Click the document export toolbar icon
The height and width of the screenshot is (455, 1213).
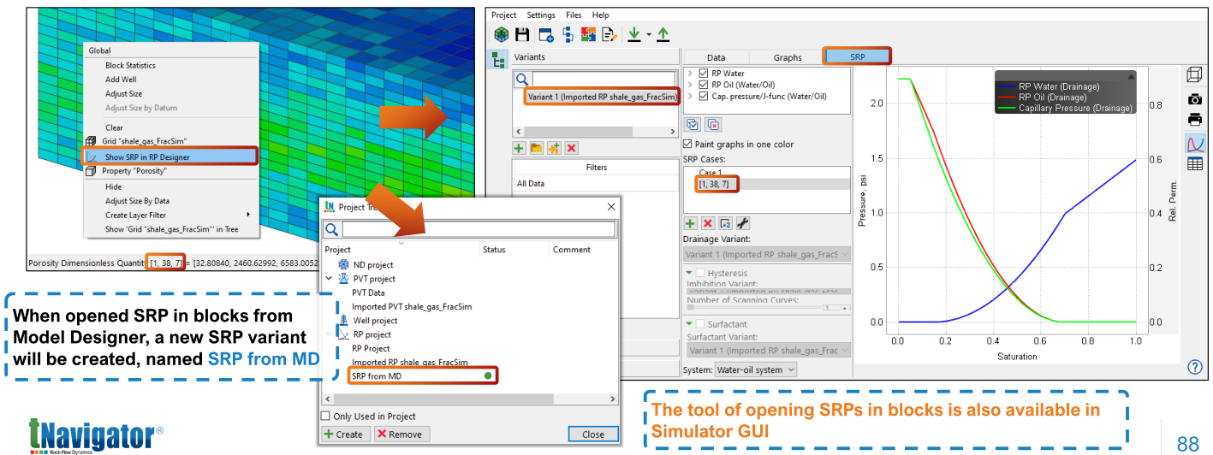coord(609,35)
